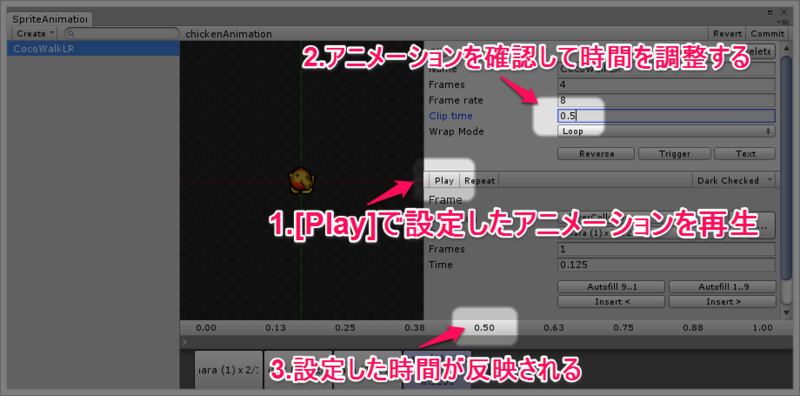Open the Create dropdown menu
This screenshot has height=396, width=800.
[35, 34]
